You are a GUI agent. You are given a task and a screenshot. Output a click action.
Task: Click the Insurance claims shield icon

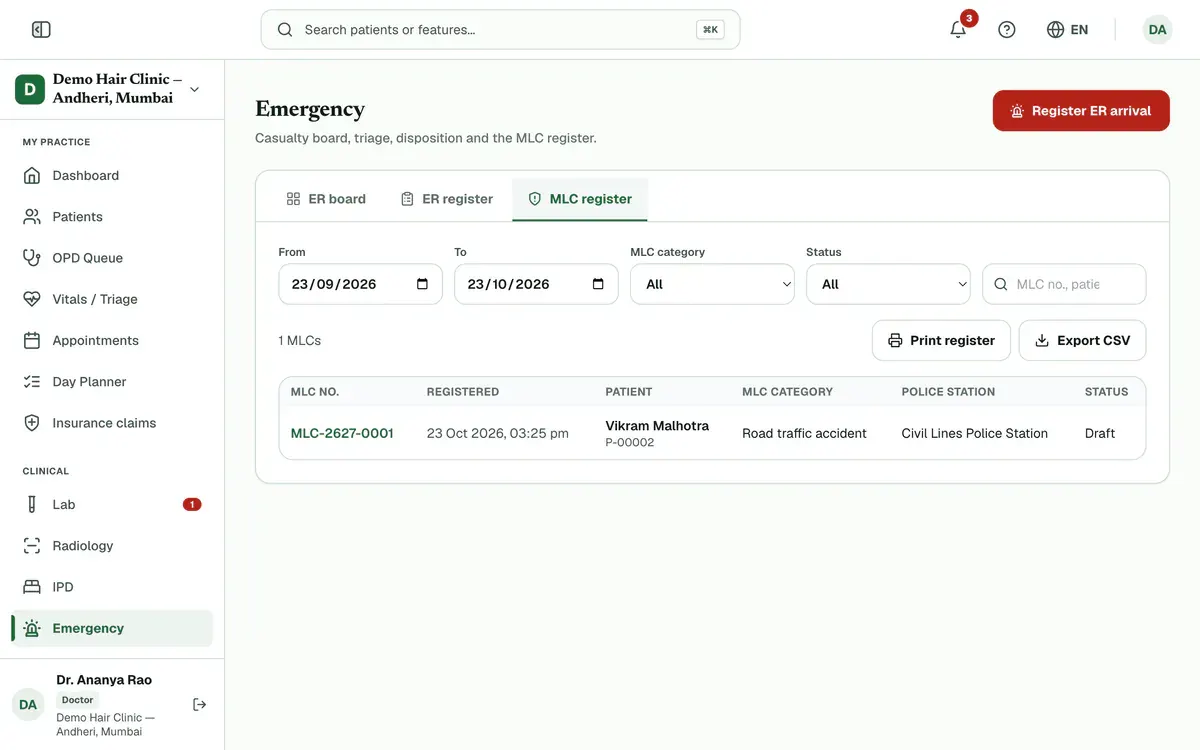pos(32,423)
